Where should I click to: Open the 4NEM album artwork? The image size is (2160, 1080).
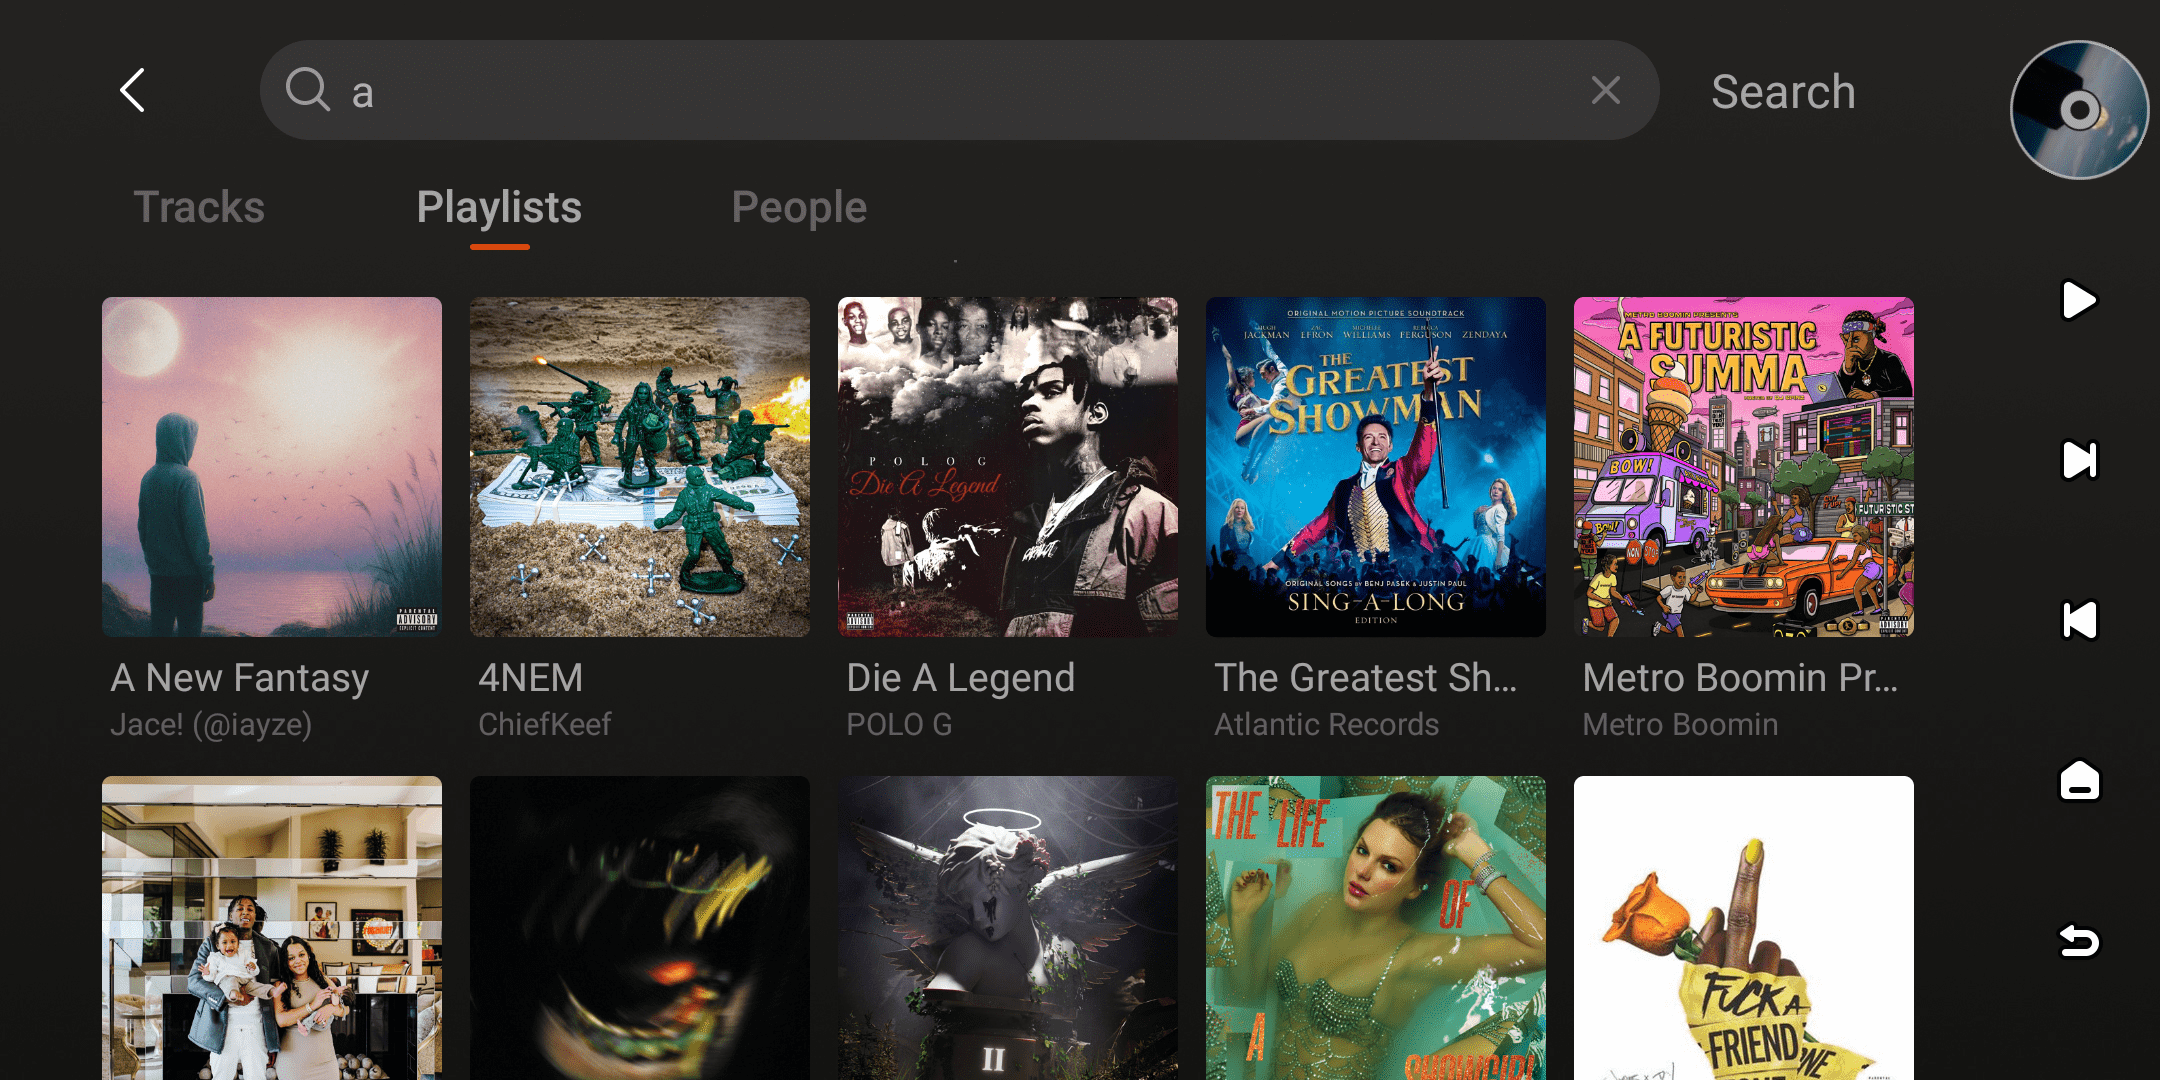point(640,467)
